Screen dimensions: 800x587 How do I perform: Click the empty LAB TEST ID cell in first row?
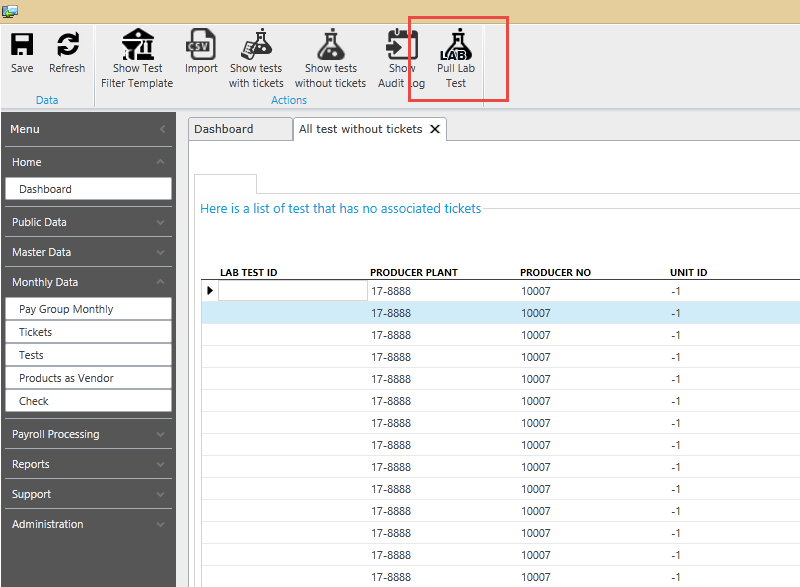click(x=293, y=291)
